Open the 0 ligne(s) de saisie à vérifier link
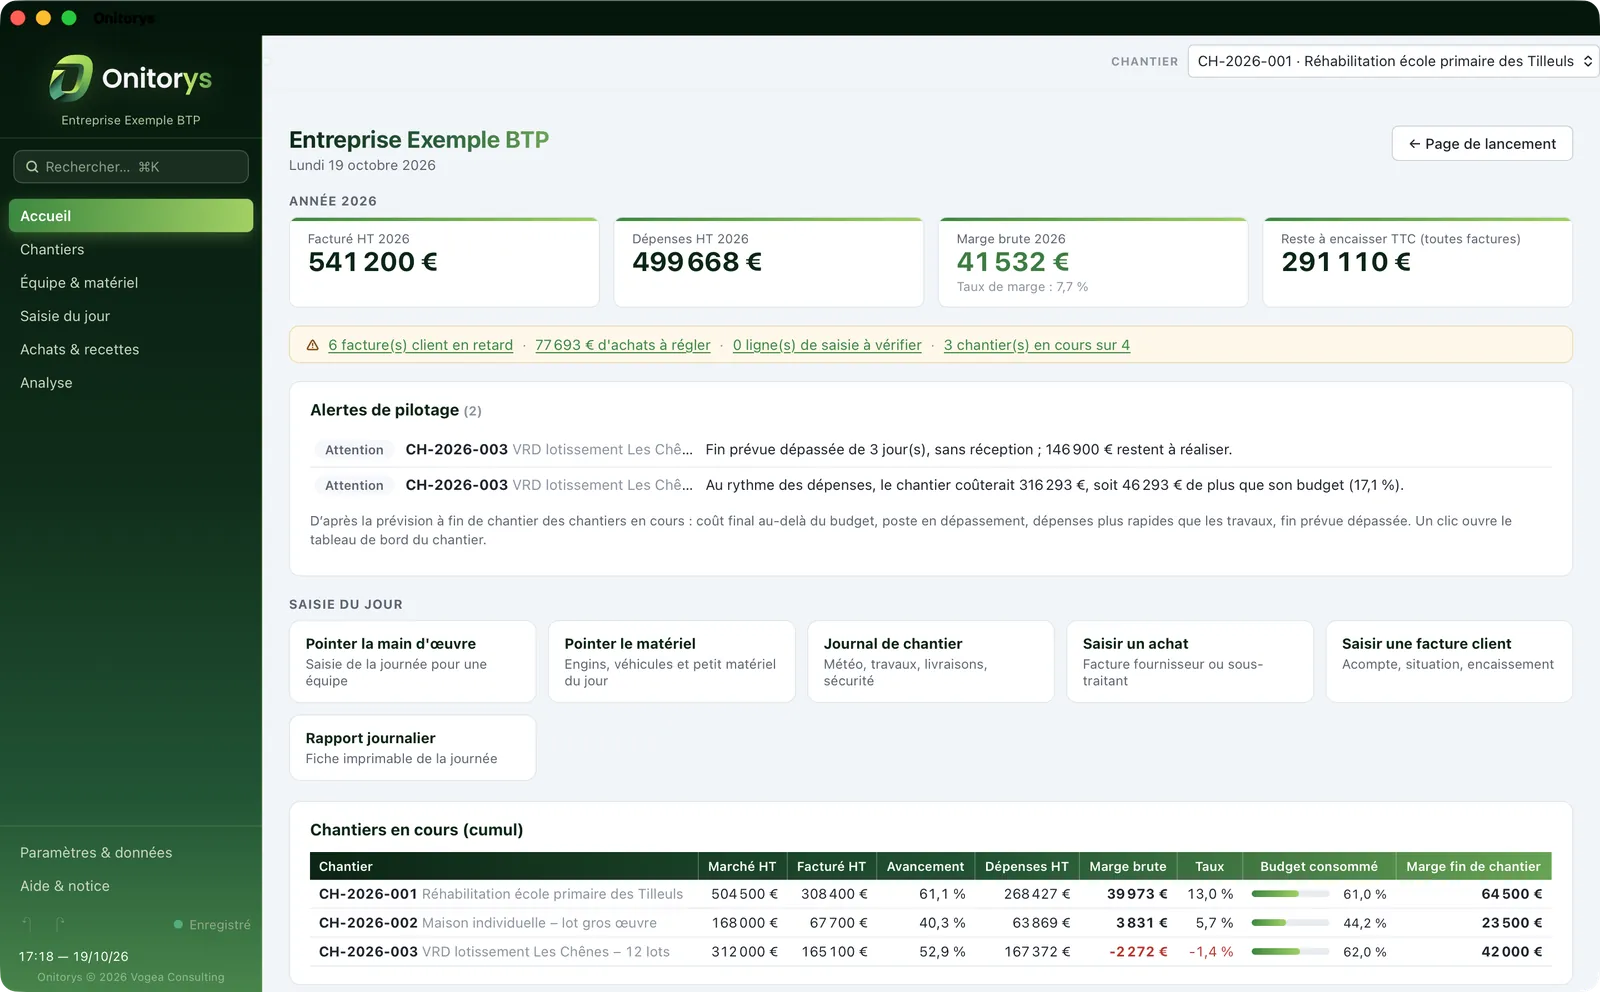The image size is (1600, 992). tap(827, 345)
